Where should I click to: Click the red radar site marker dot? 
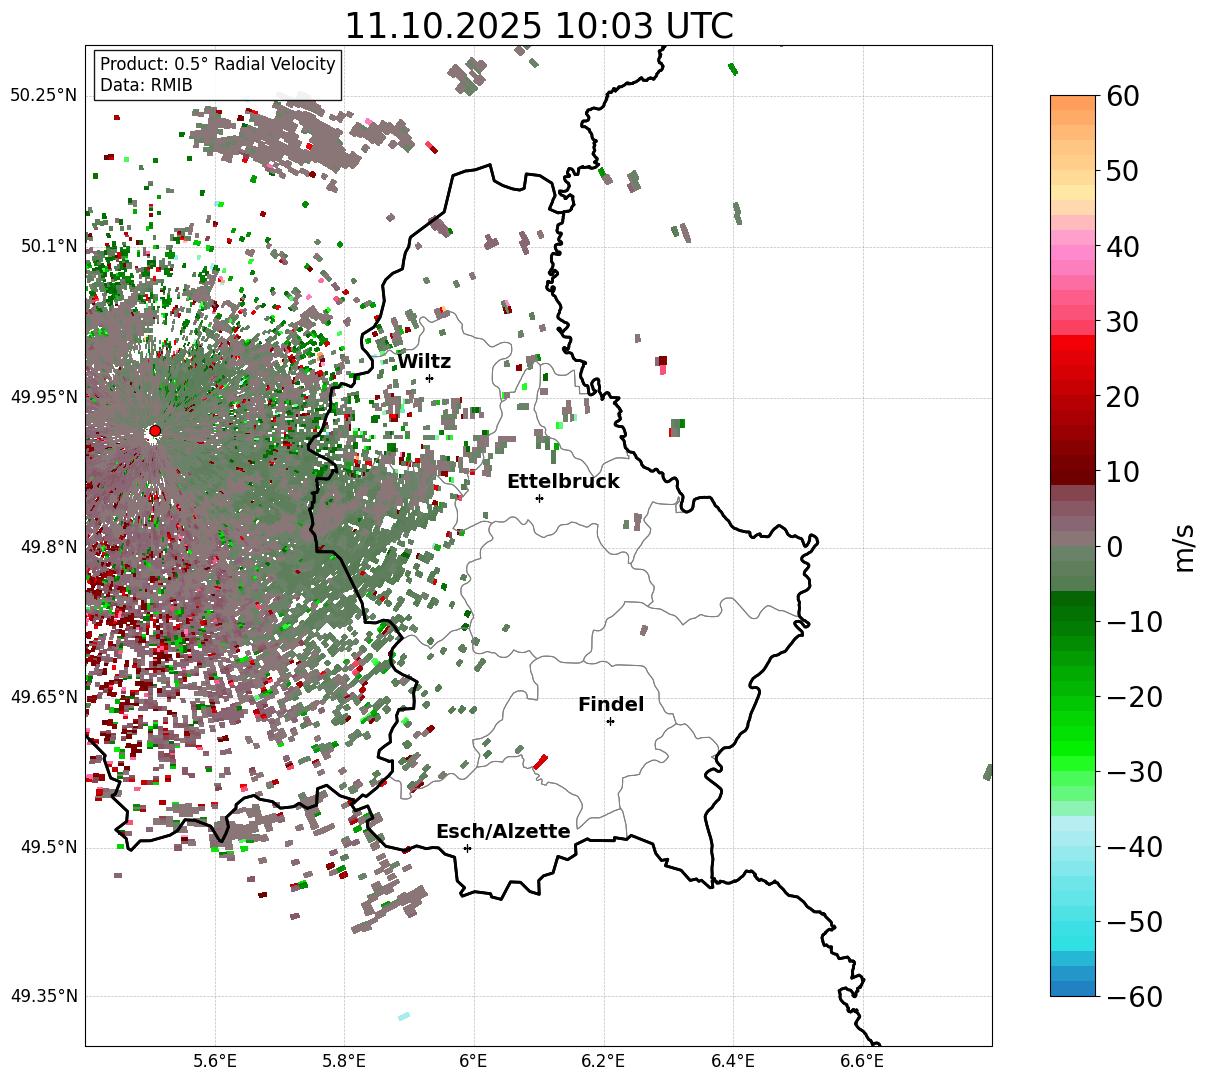155,431
